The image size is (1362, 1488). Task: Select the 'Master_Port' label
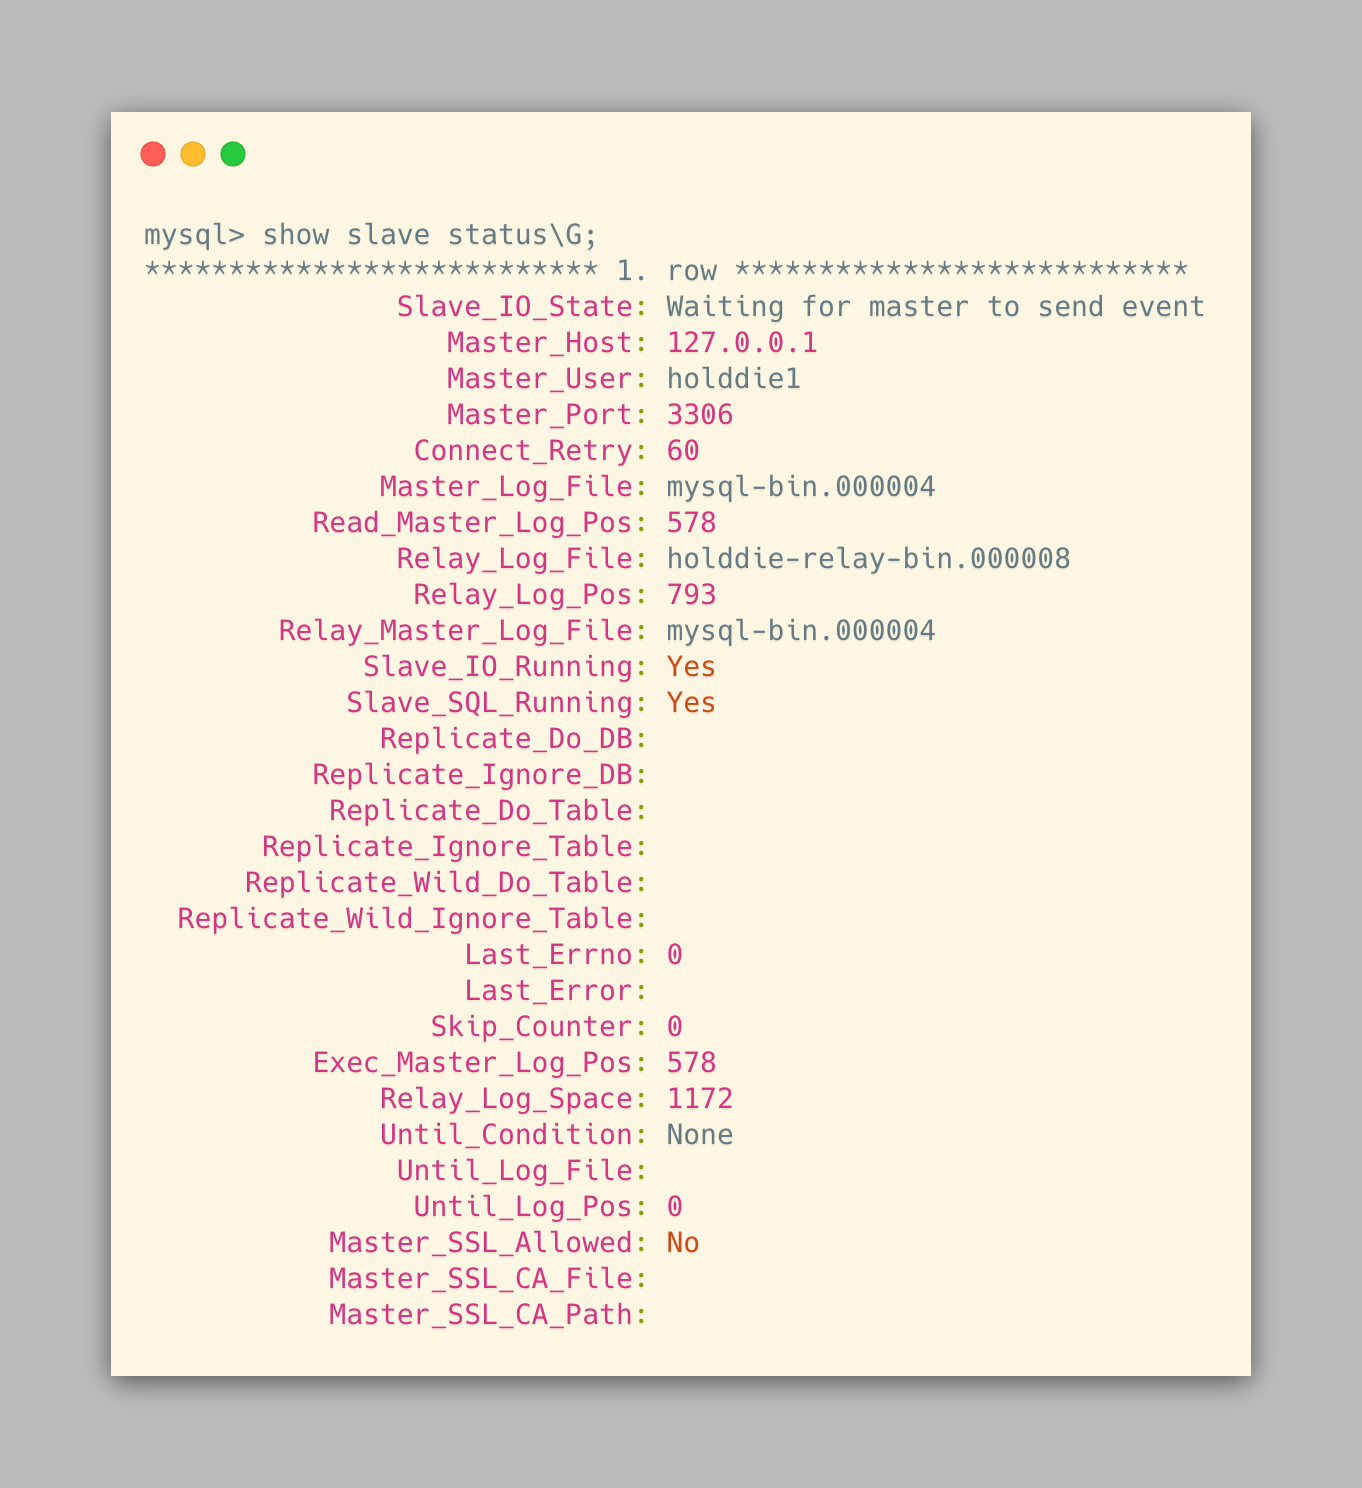pos(540,415)
